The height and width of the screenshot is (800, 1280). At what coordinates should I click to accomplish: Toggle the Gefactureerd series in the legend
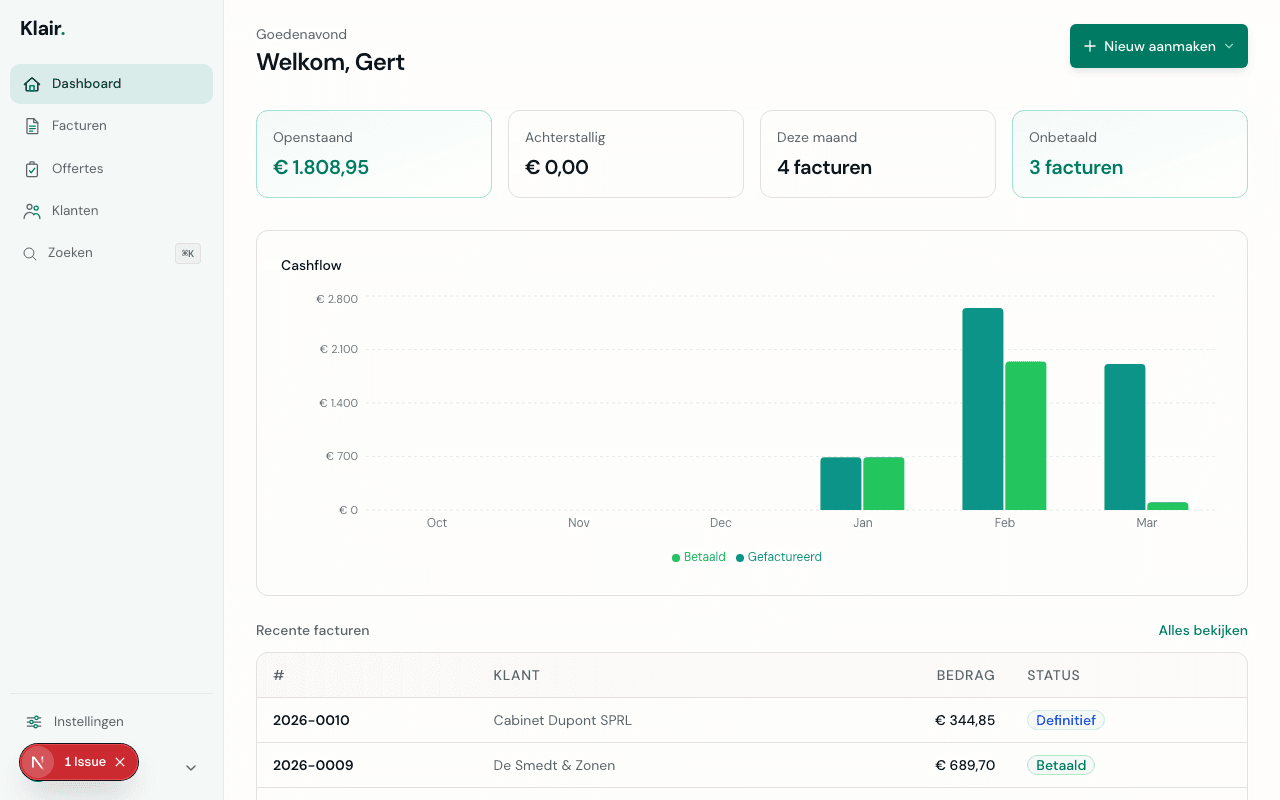(x=779, y=557)
